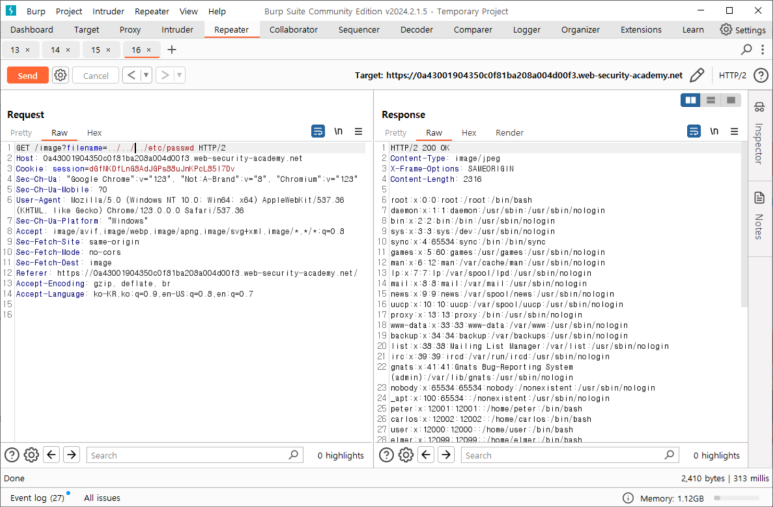Viewport: 773px width, 507px height.
Task: Select the tabbed layout view
Action: click(731, 100)
